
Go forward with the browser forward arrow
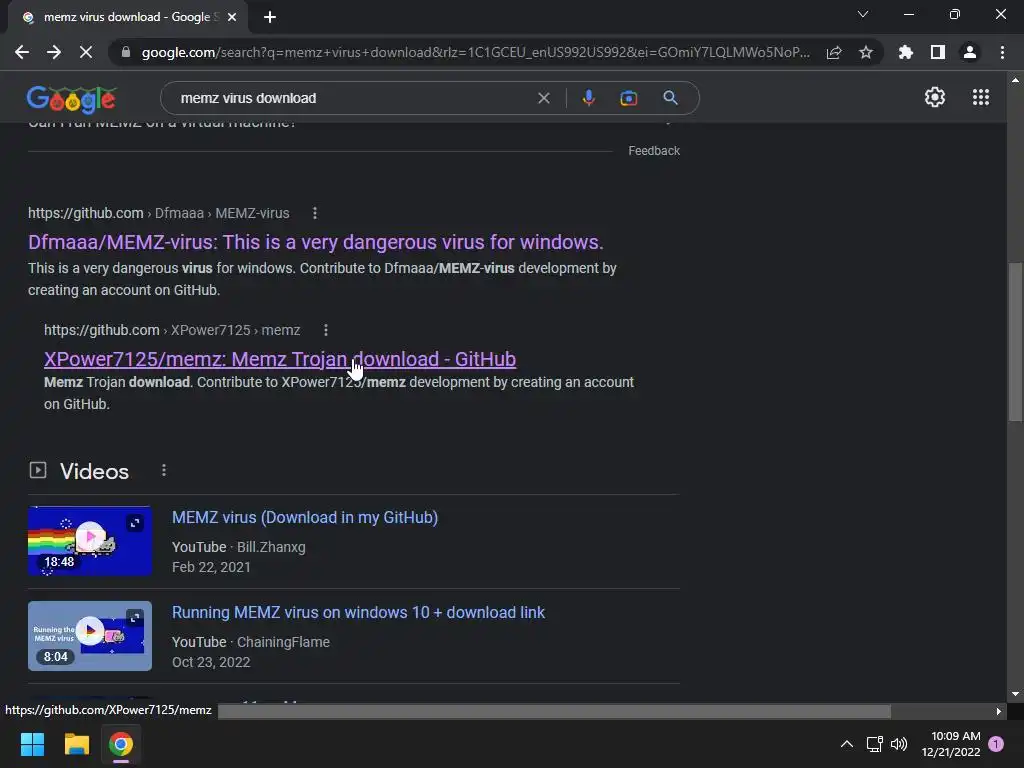point(54,52)
